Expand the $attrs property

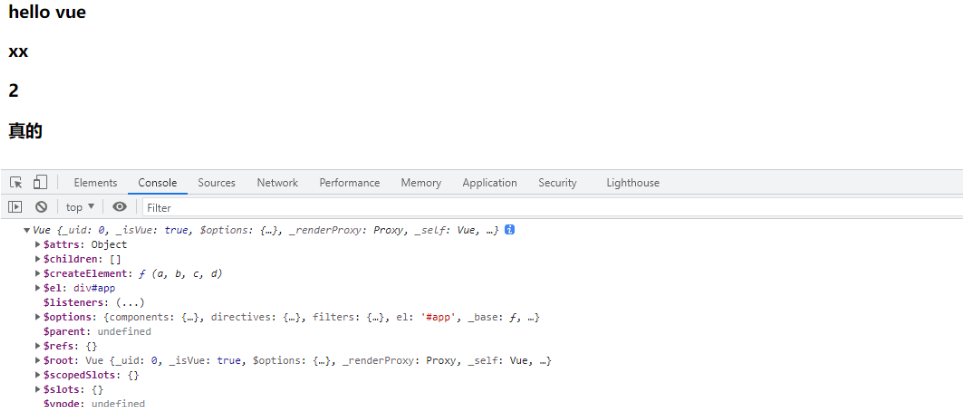38,244
